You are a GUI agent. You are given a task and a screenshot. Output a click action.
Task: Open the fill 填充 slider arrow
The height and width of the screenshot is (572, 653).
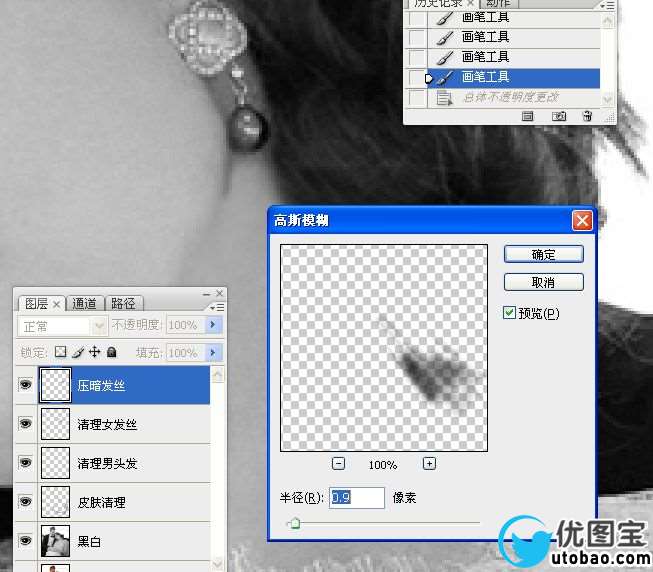(x=214, y=353)
